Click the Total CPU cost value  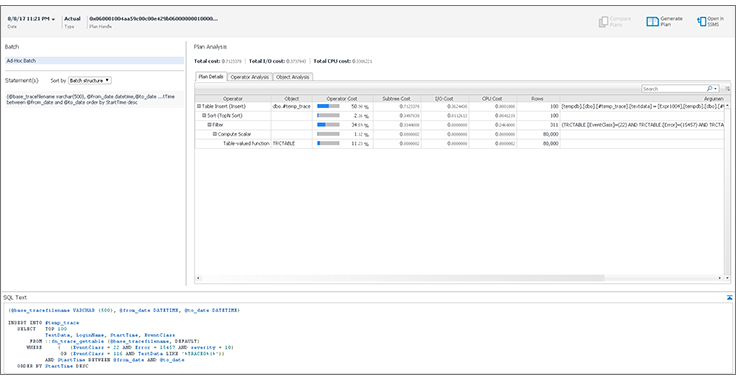point(362,61)
